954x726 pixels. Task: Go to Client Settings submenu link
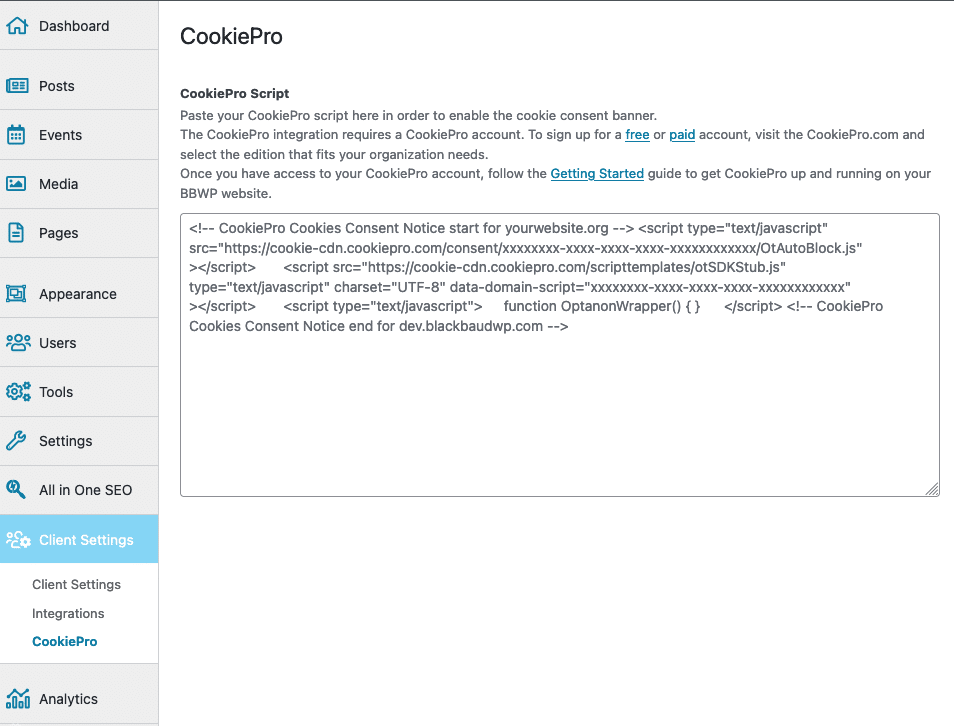pos(77,584)
